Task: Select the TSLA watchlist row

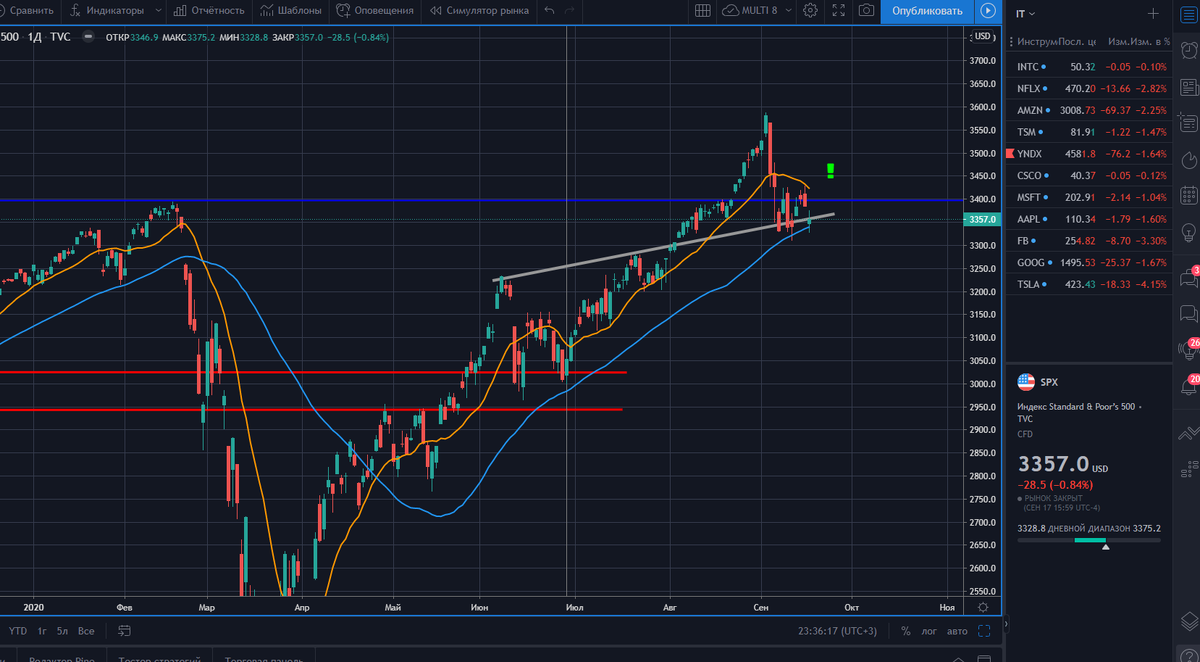Action: pos(1087,284)
